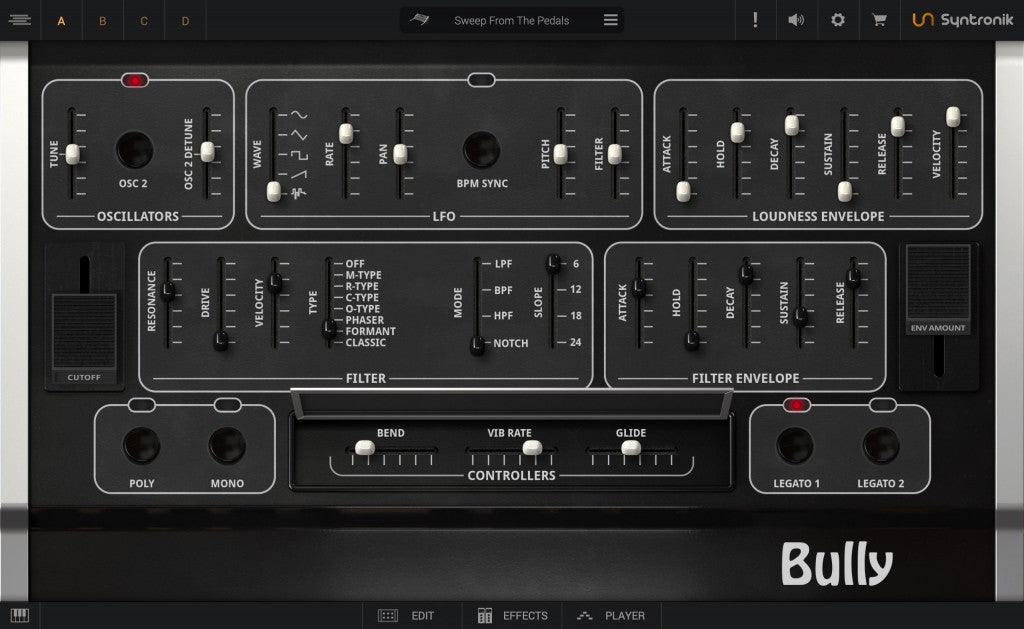
Task: Enable the LEGATO 2 switch
Action: [x=881, y=404]
